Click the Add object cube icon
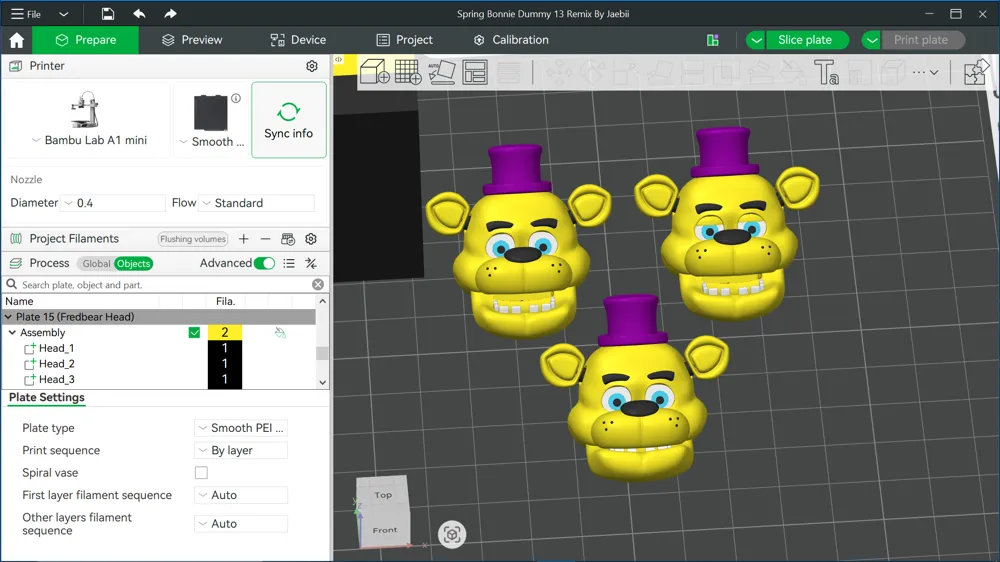The width and height of the screenshot is (1000, 562). tap(374, 71)
